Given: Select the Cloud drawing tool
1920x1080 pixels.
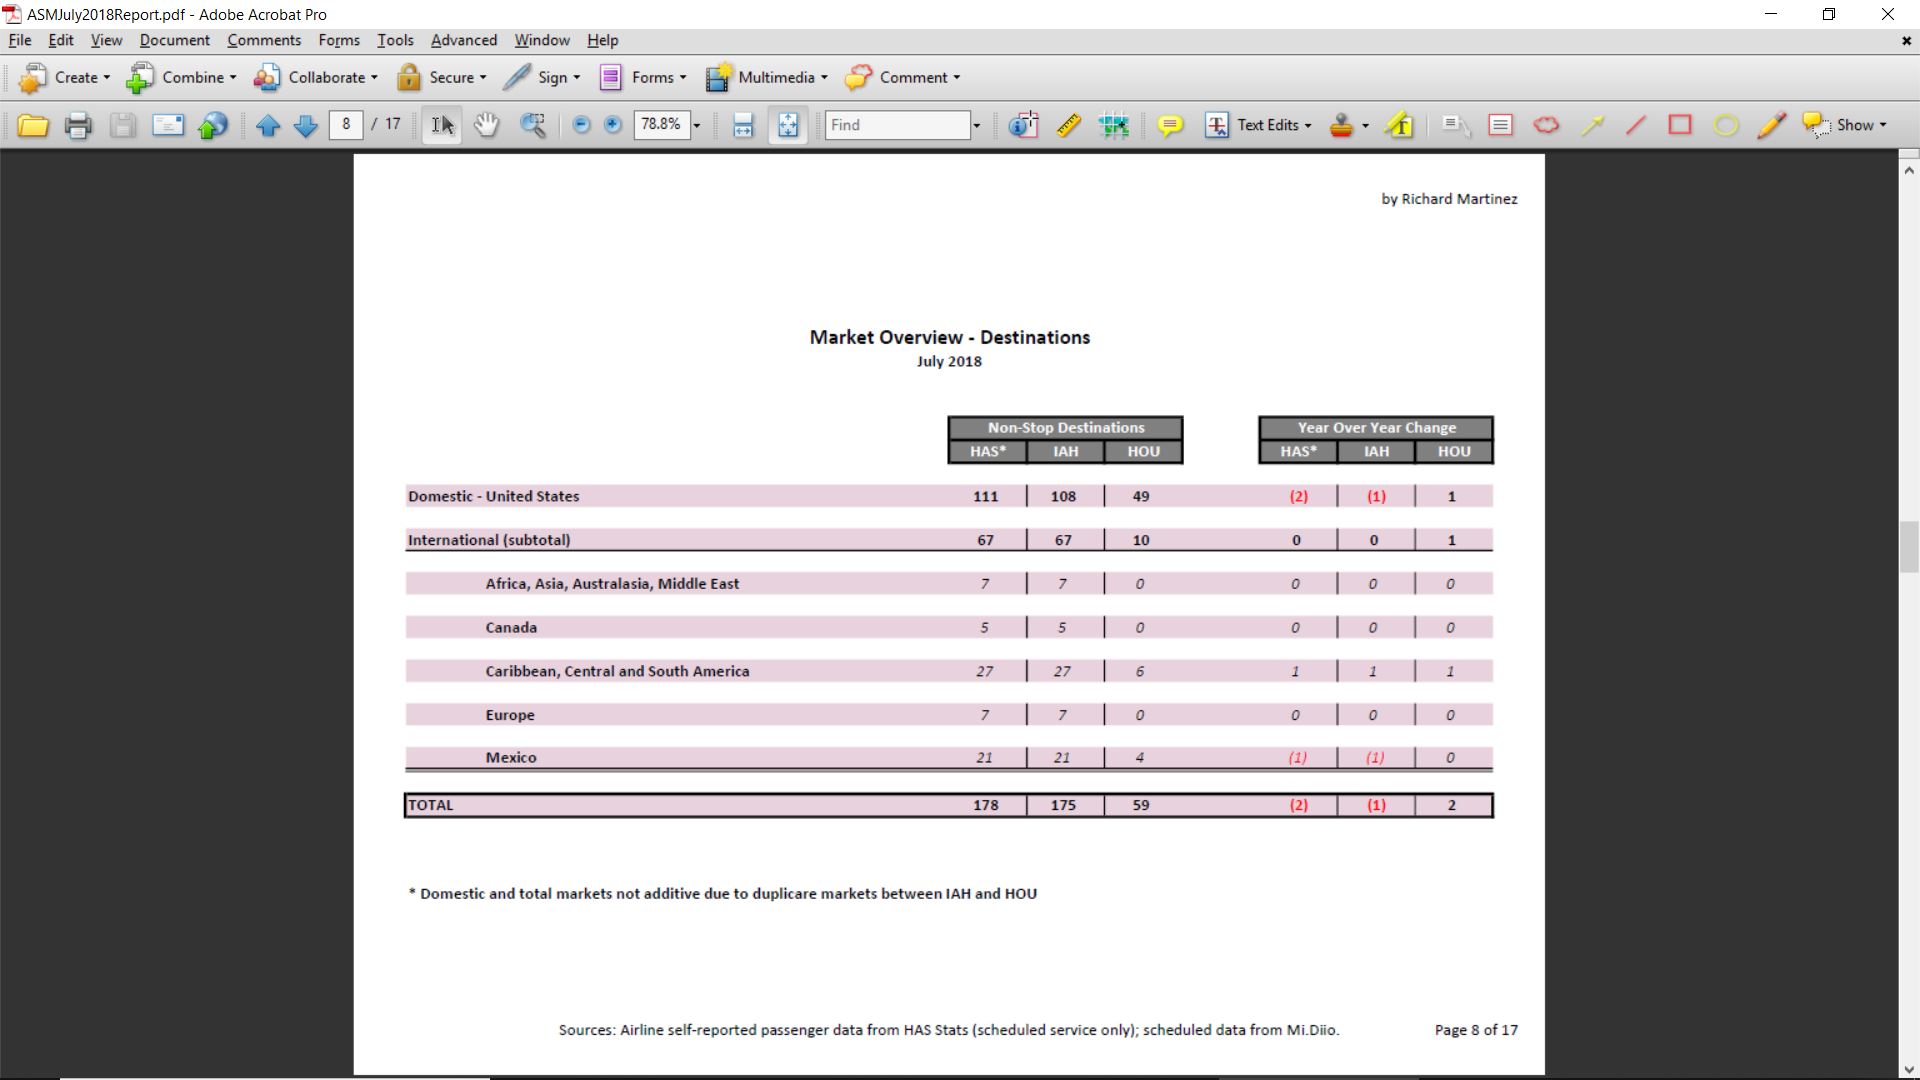Looking at the screenshot, I should coord(1546,125).
